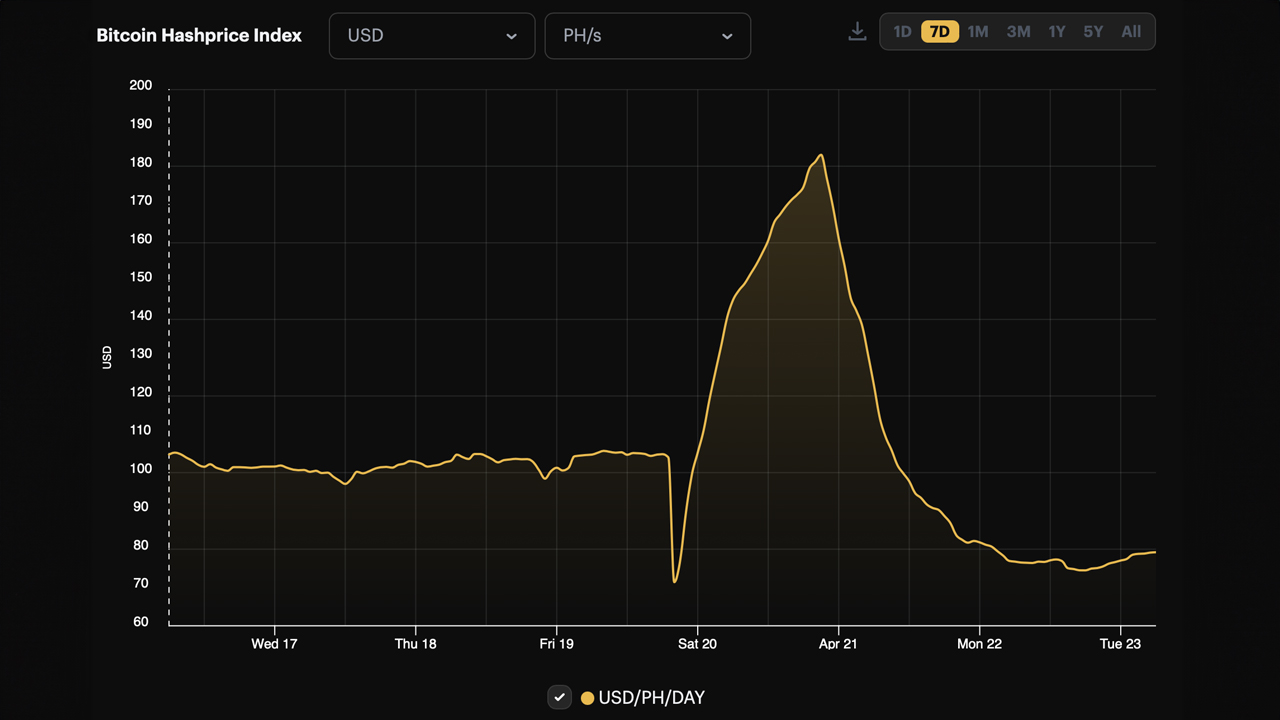Select the 1D time range
The height and width of the screenshot is (720, 1280).
tap(901, 31)
